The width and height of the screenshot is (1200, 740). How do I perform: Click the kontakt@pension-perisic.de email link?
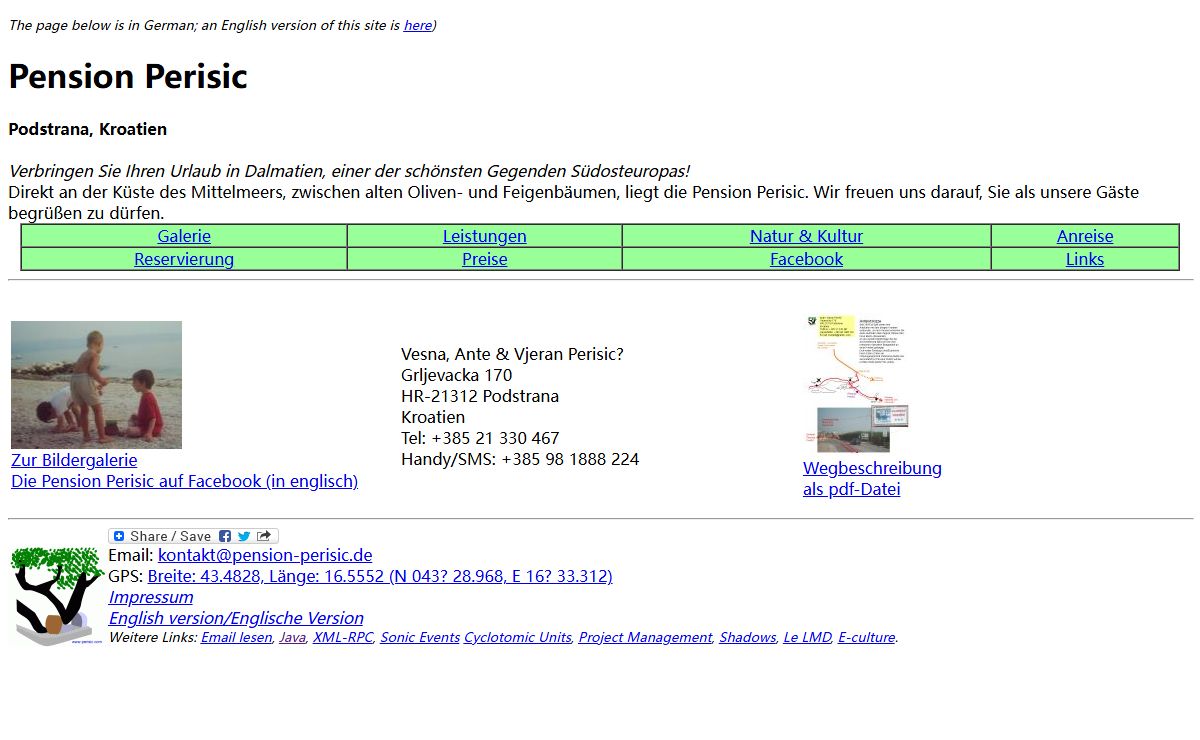[265, 555]
